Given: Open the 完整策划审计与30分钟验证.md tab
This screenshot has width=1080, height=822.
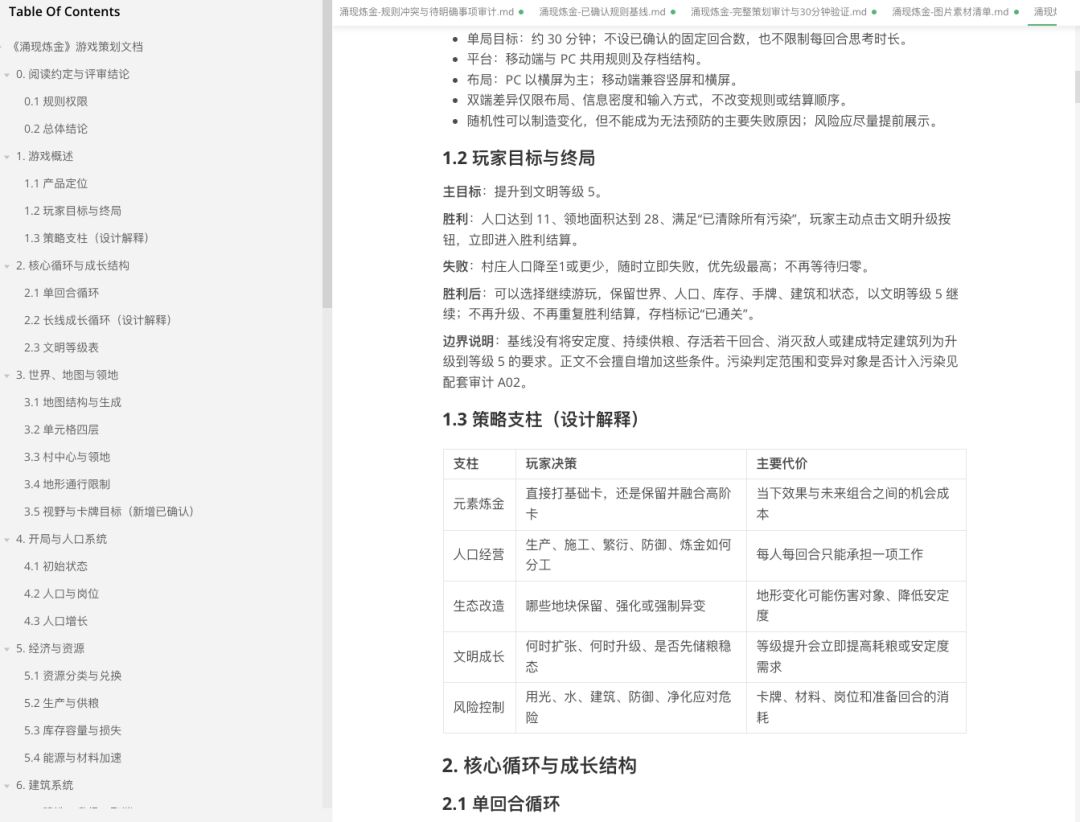Looking at the screenshot, I should point(778,12).
